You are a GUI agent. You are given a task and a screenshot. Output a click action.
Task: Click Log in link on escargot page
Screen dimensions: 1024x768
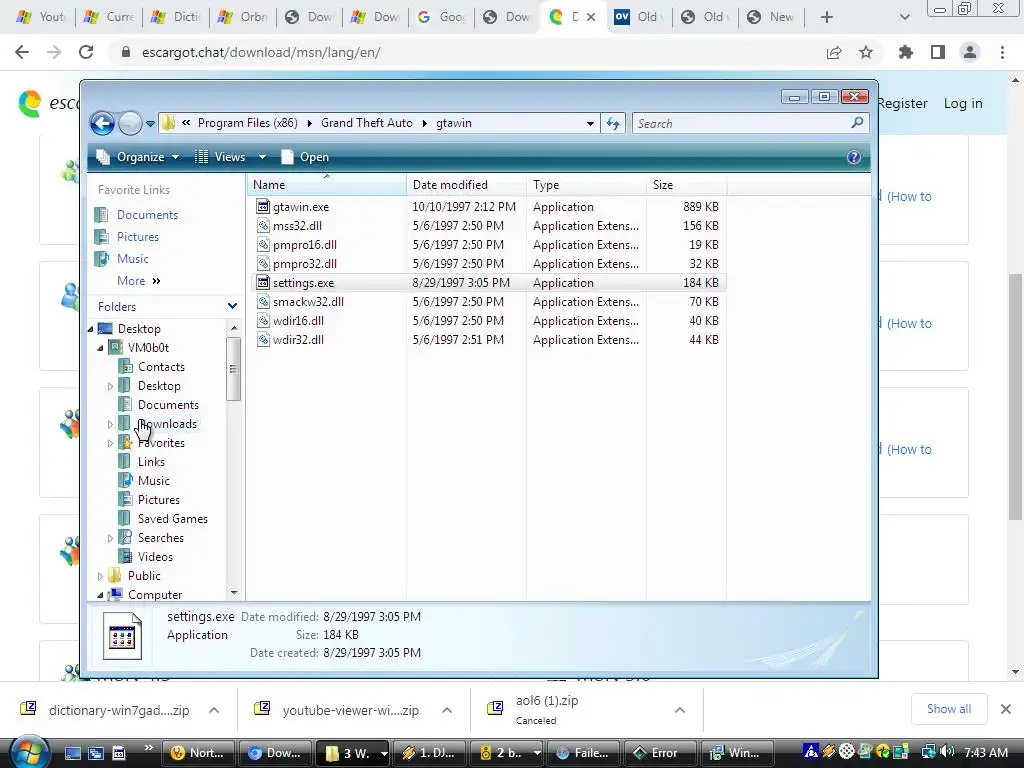point(963,103)
